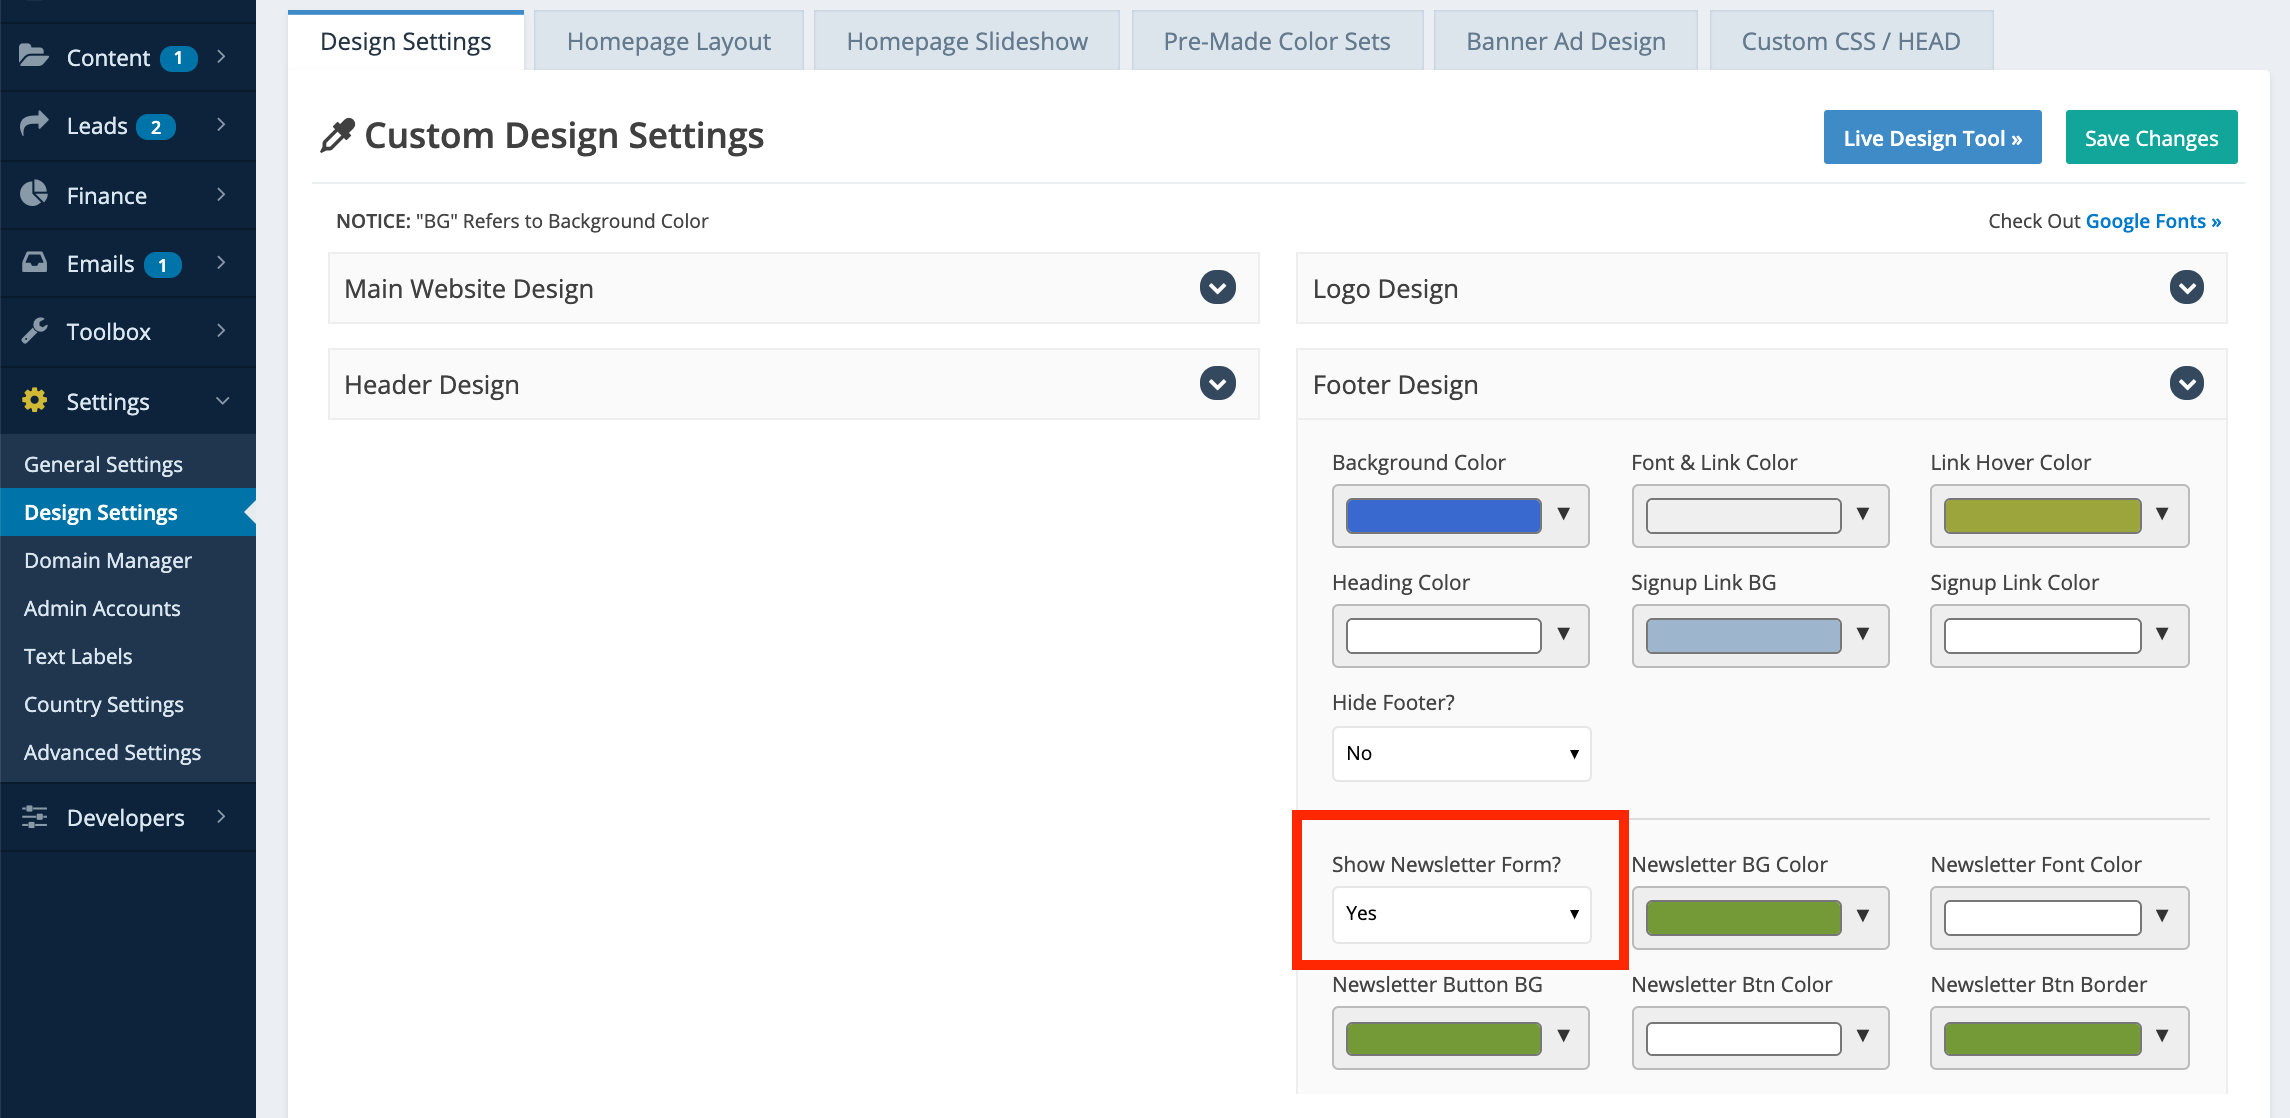Switch to the Homepage Layout tab
Viewport: 2290px width, 1118px height.
point(668,41)
